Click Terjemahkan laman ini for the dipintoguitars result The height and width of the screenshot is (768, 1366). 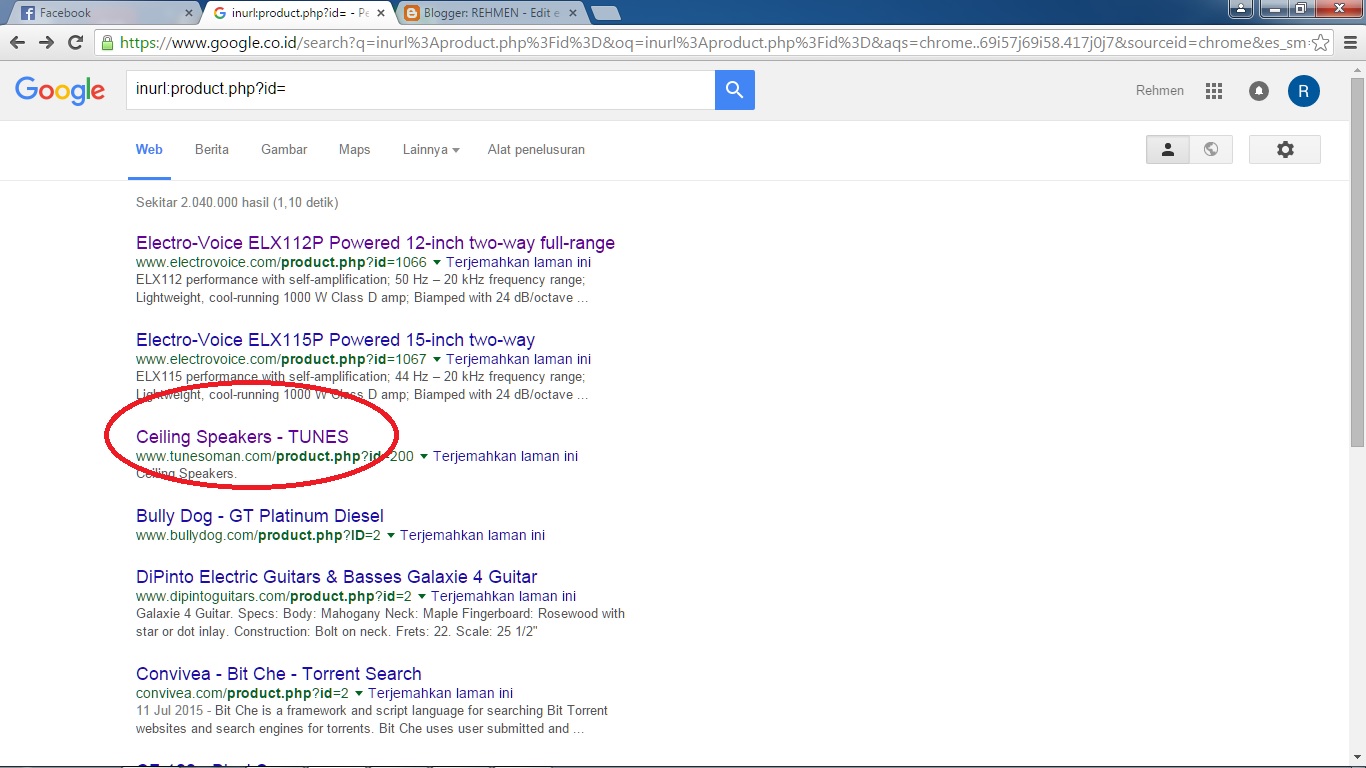(x=503, y=597)
